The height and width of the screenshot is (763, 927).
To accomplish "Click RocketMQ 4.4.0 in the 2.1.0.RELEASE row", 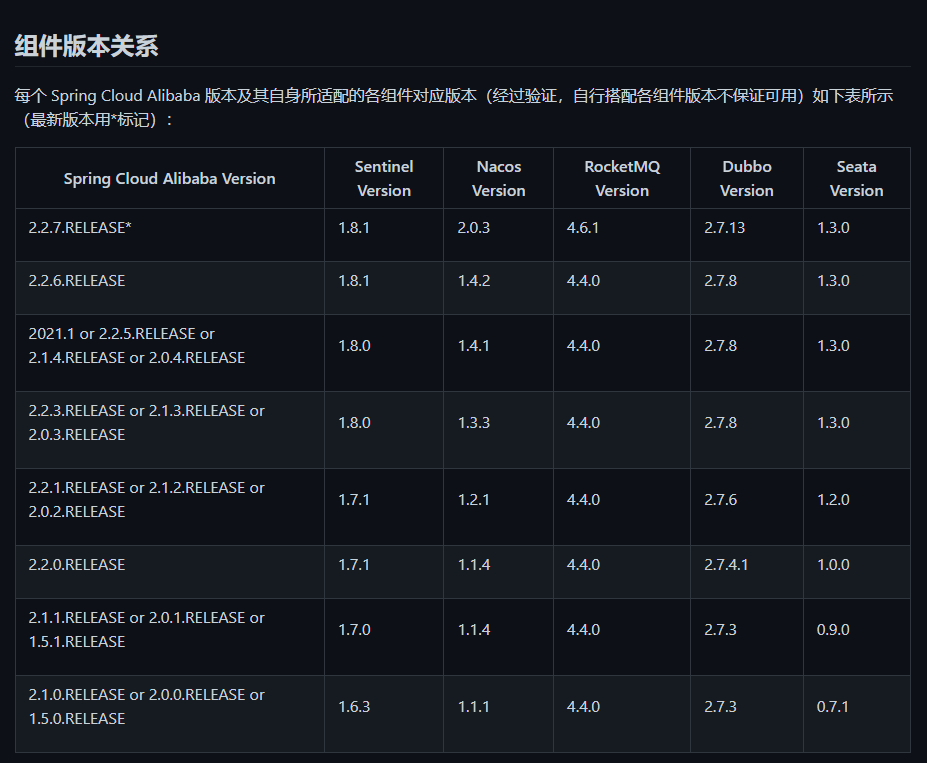I will (x=583, y=706).
